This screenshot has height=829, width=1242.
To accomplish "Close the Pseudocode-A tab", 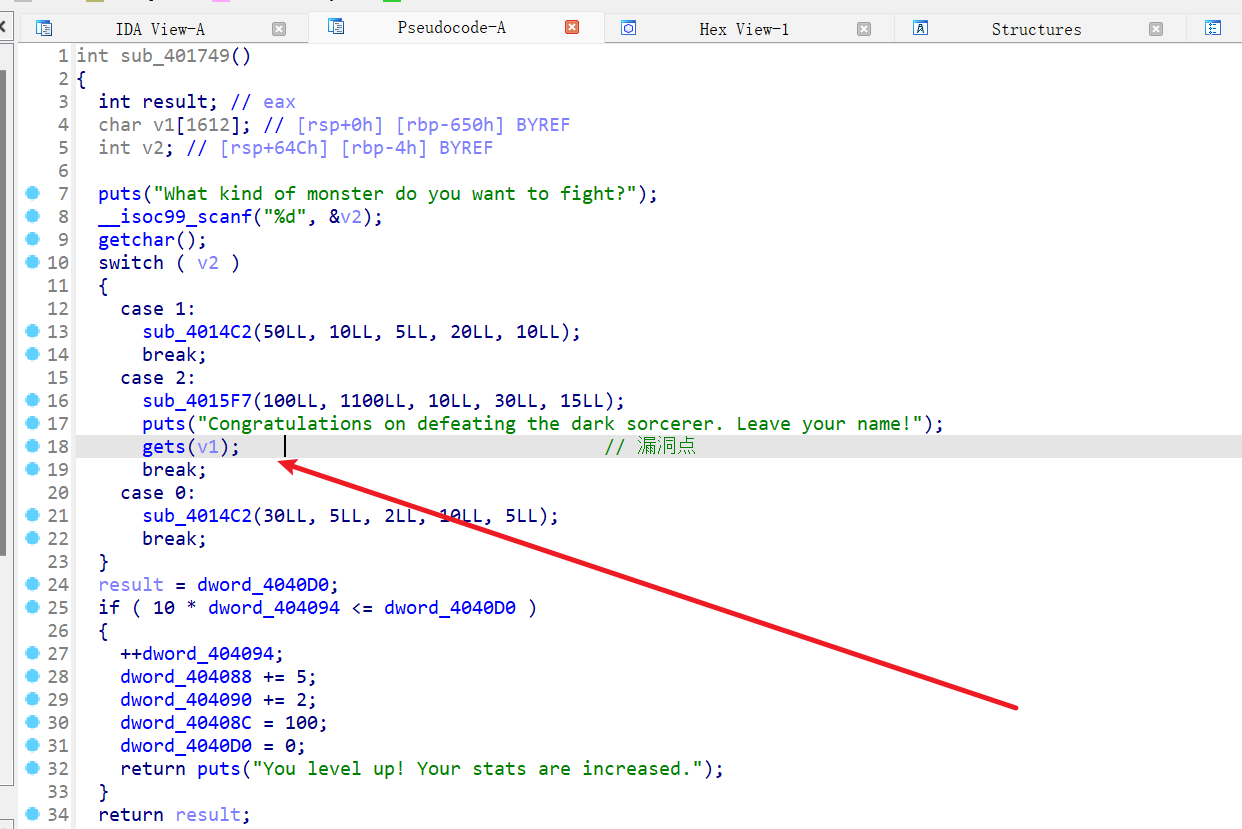I will point(572,28).
